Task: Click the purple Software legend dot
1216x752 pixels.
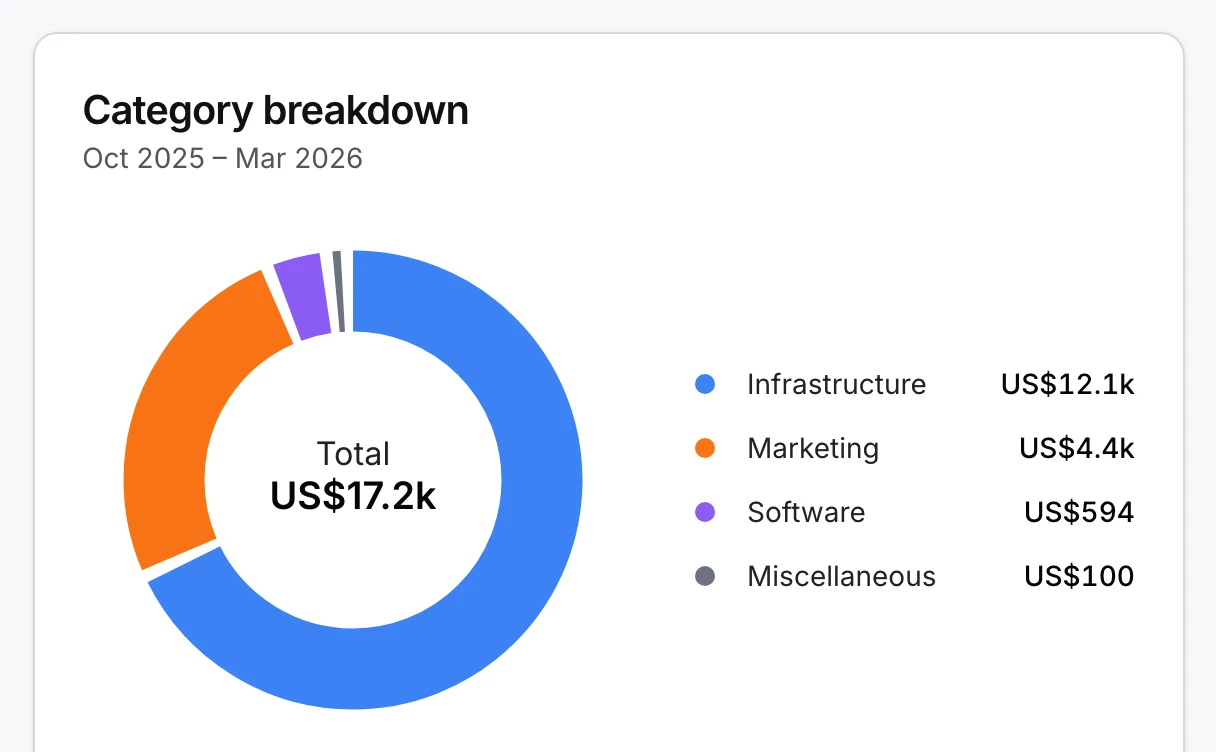Action: 706,512
